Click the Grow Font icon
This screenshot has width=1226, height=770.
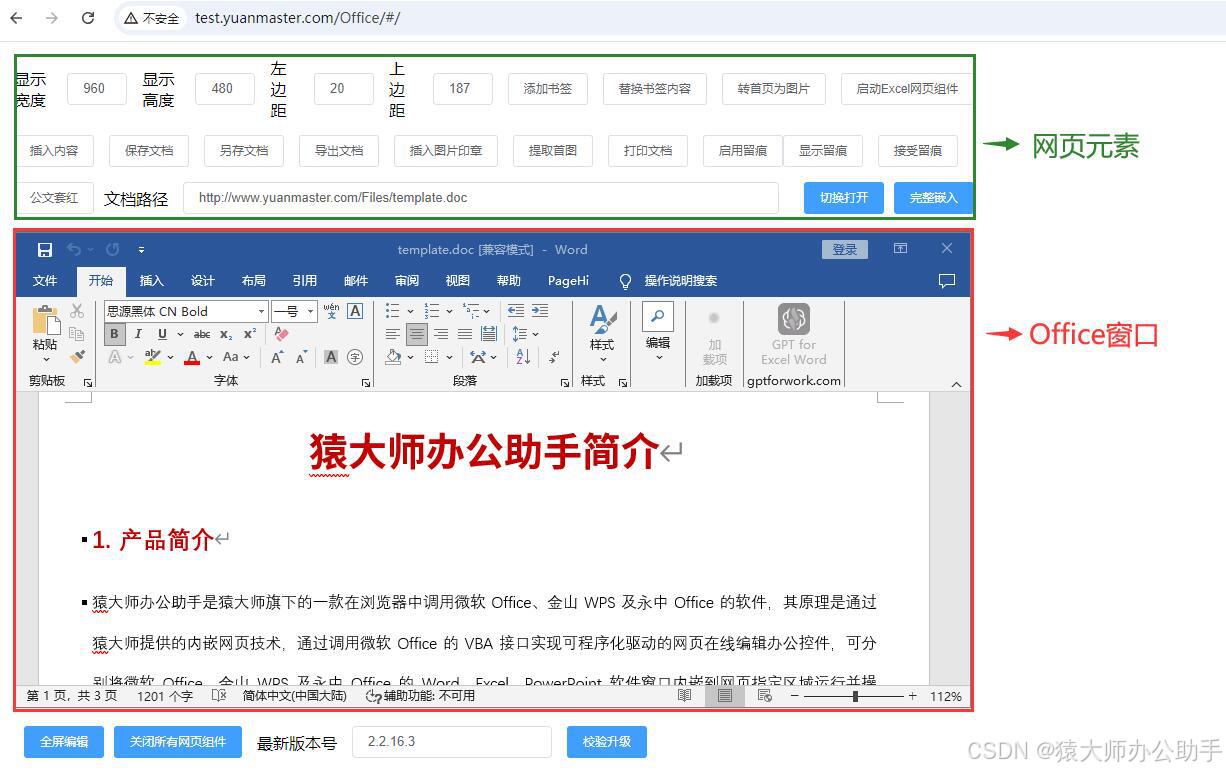[277, 357]
